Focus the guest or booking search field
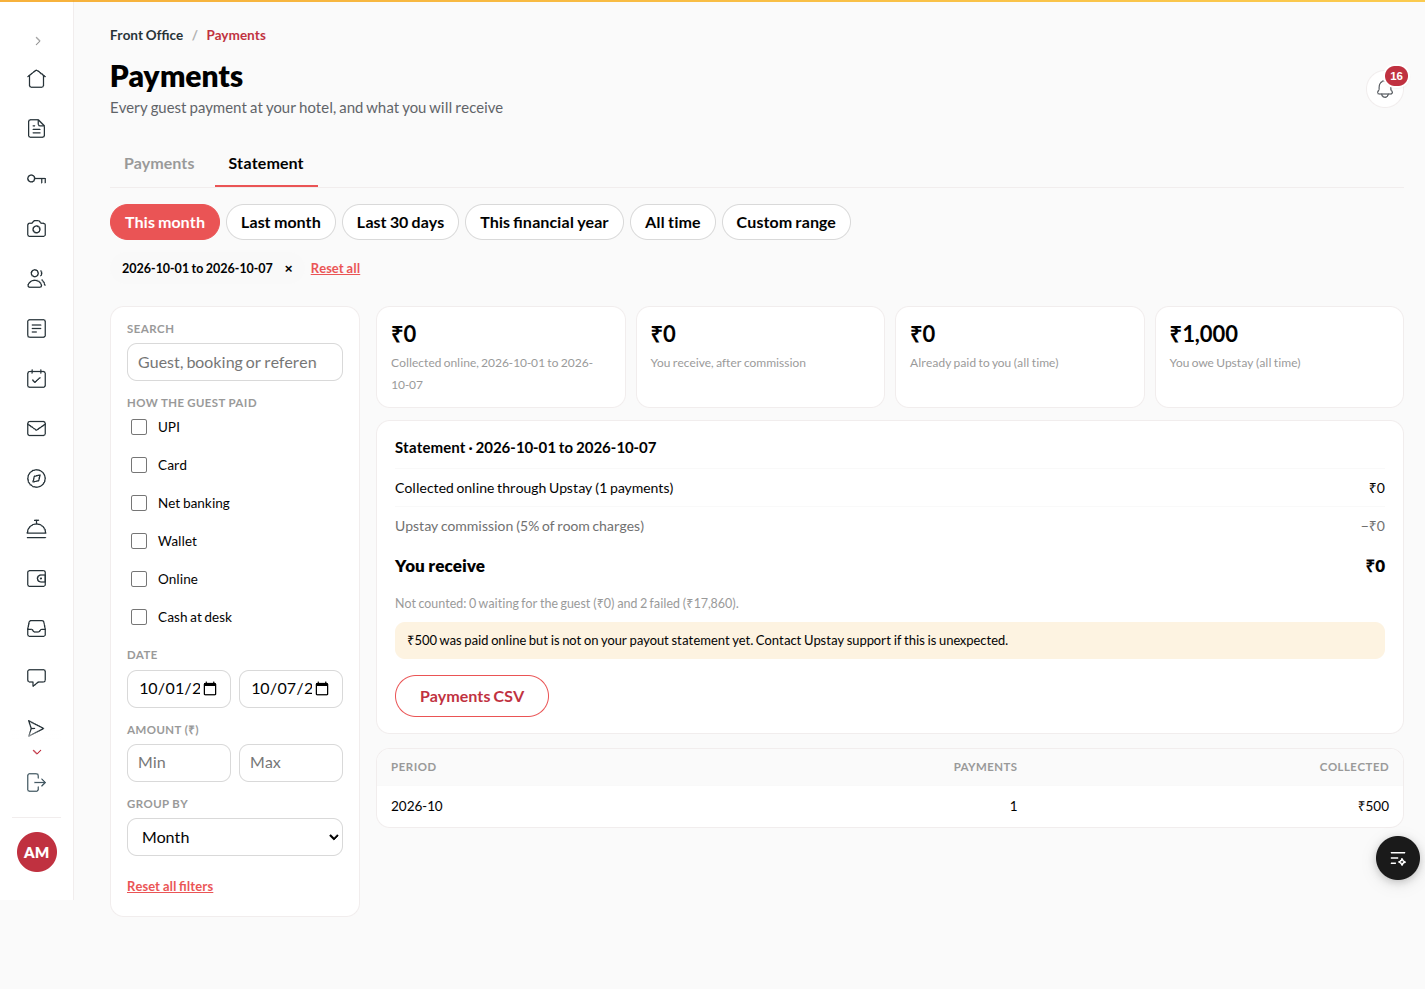The image size is (1425, 989). pyautogui.click(x=235, y=362)
